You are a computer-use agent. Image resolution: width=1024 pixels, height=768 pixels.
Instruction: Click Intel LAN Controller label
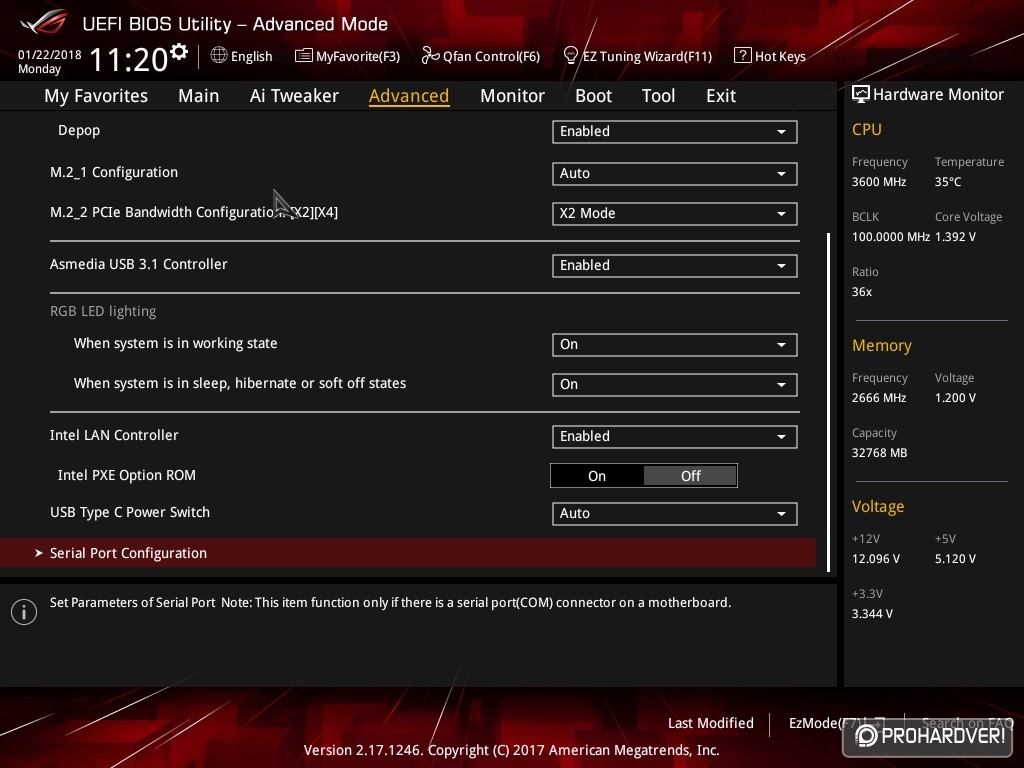point(114,436)
